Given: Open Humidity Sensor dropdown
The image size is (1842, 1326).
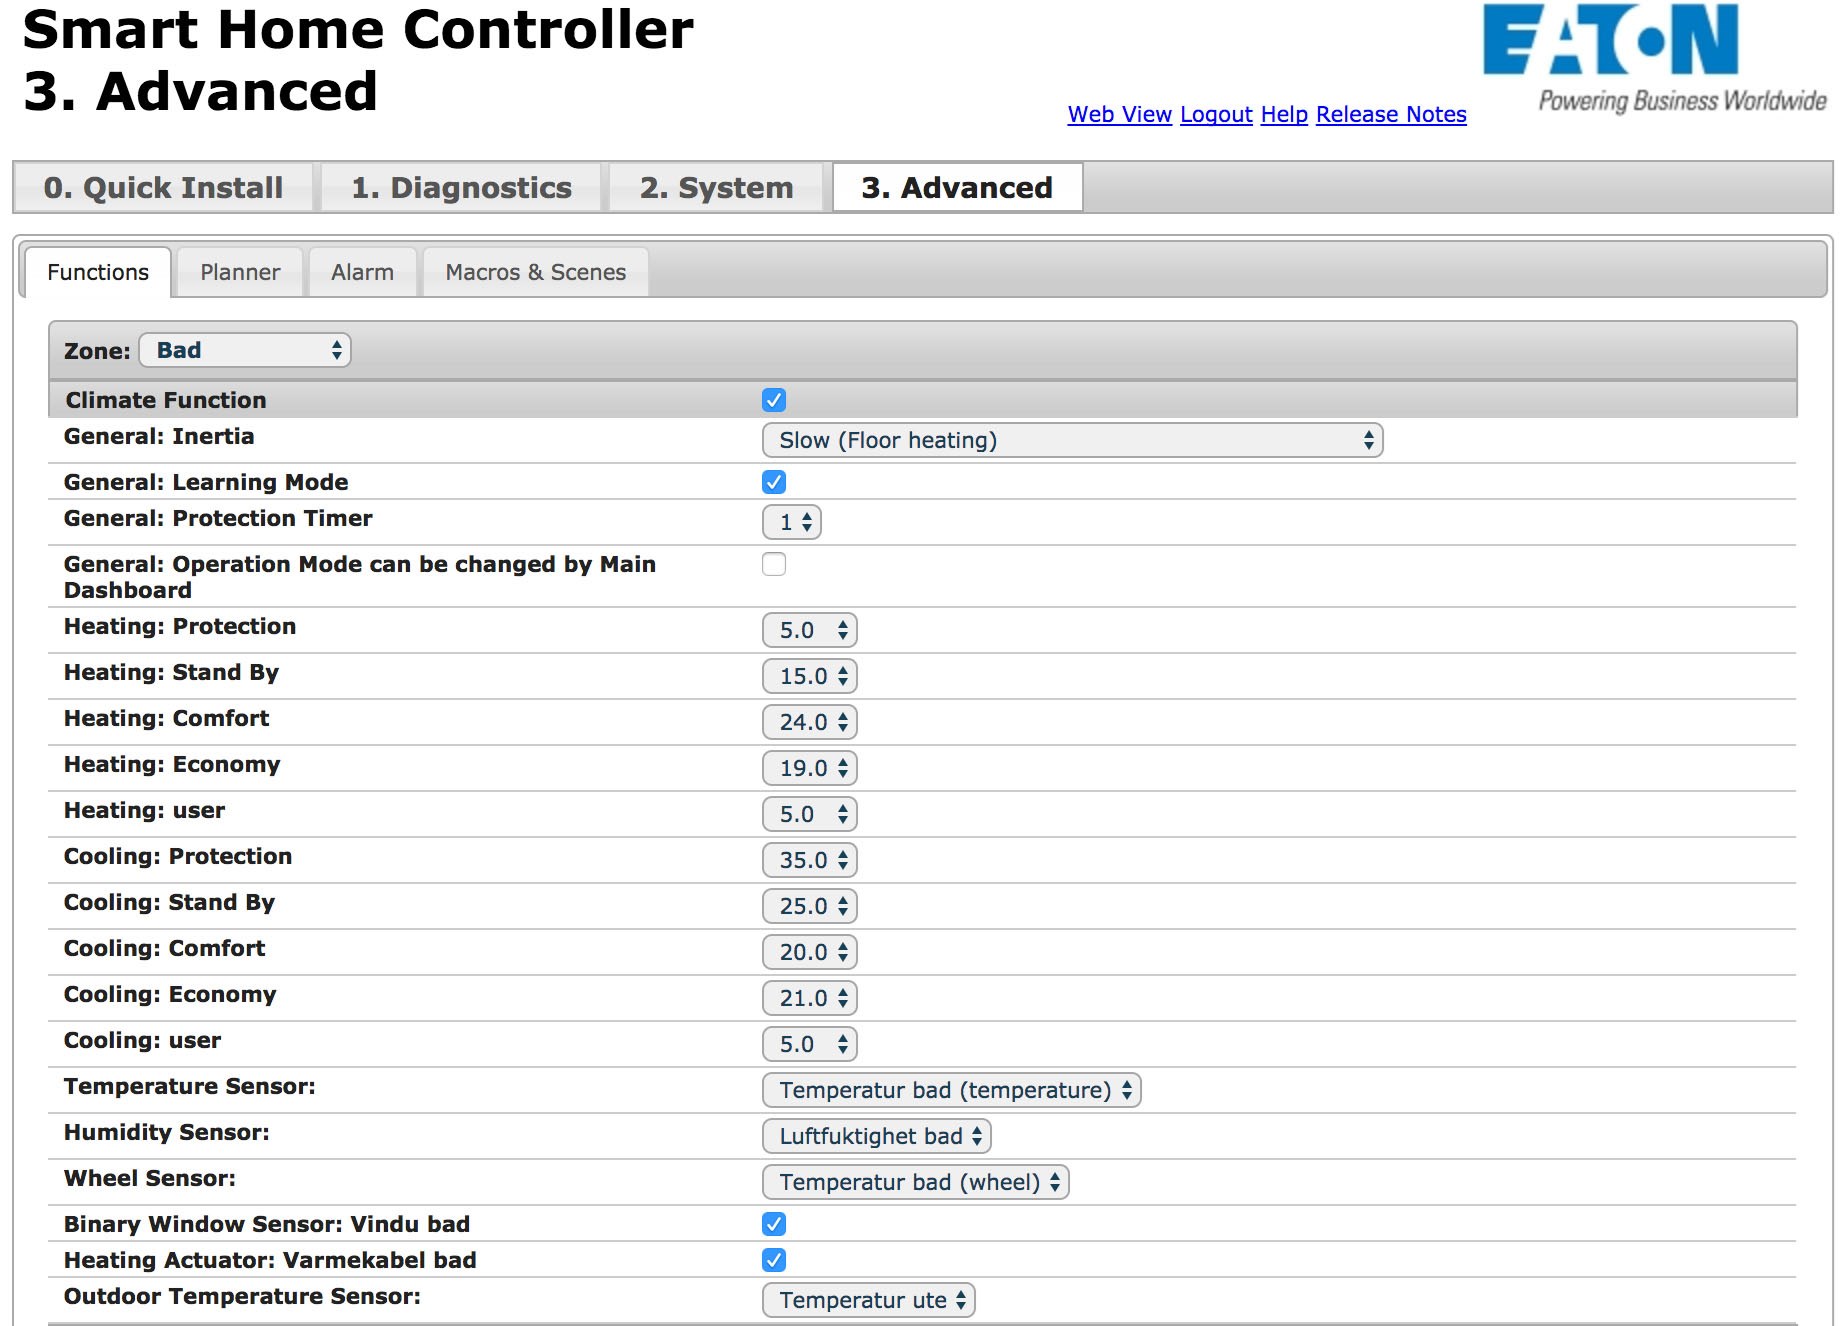Looking at the screenshot, I should click(x=876, y=1136).
